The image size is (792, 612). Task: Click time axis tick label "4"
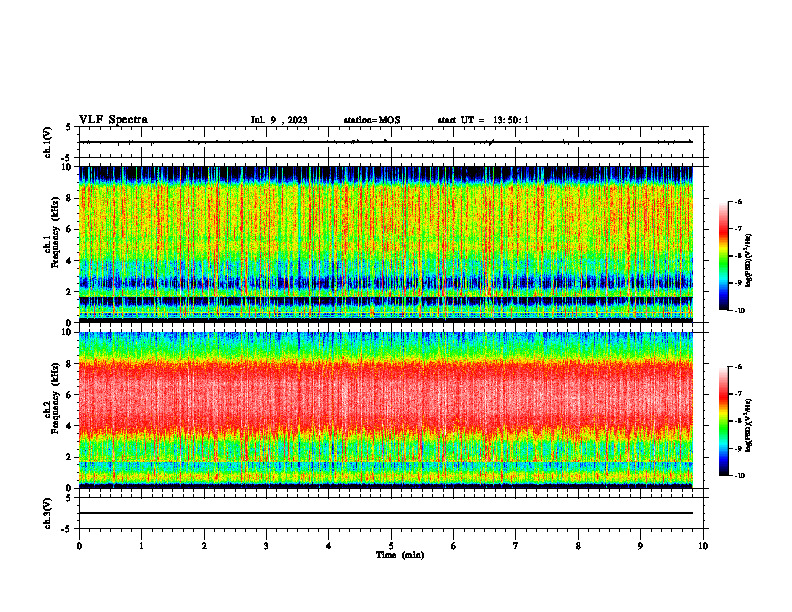pyautogui.click(x=329, y=546)
